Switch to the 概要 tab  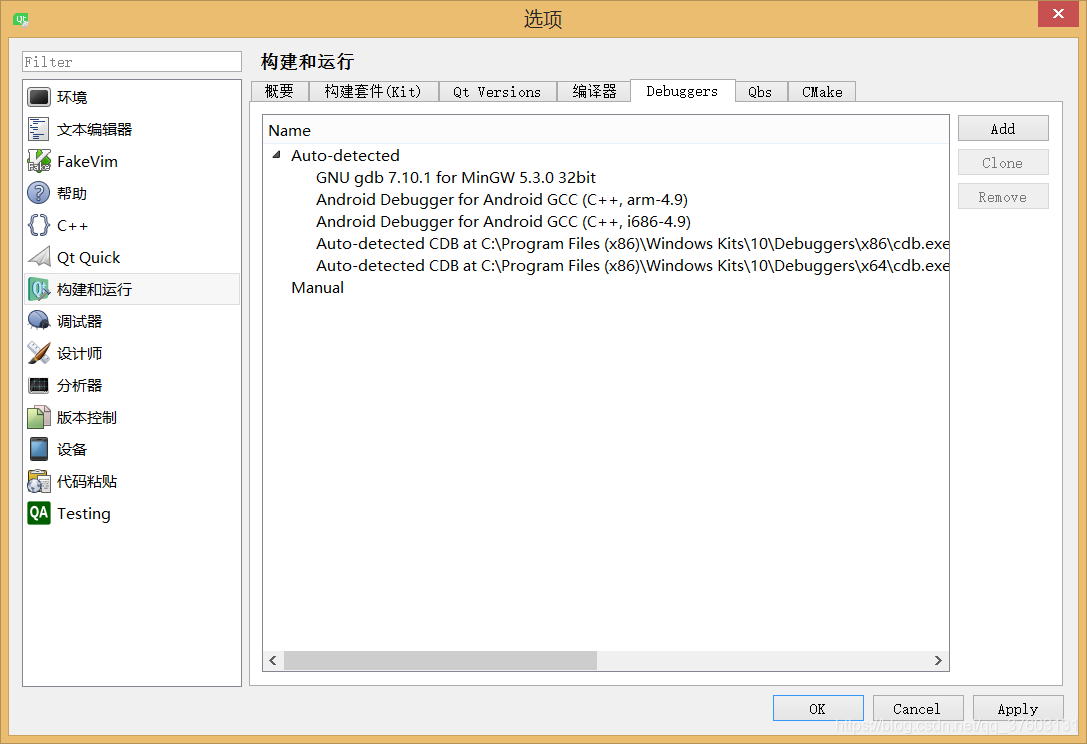point(279,92)
